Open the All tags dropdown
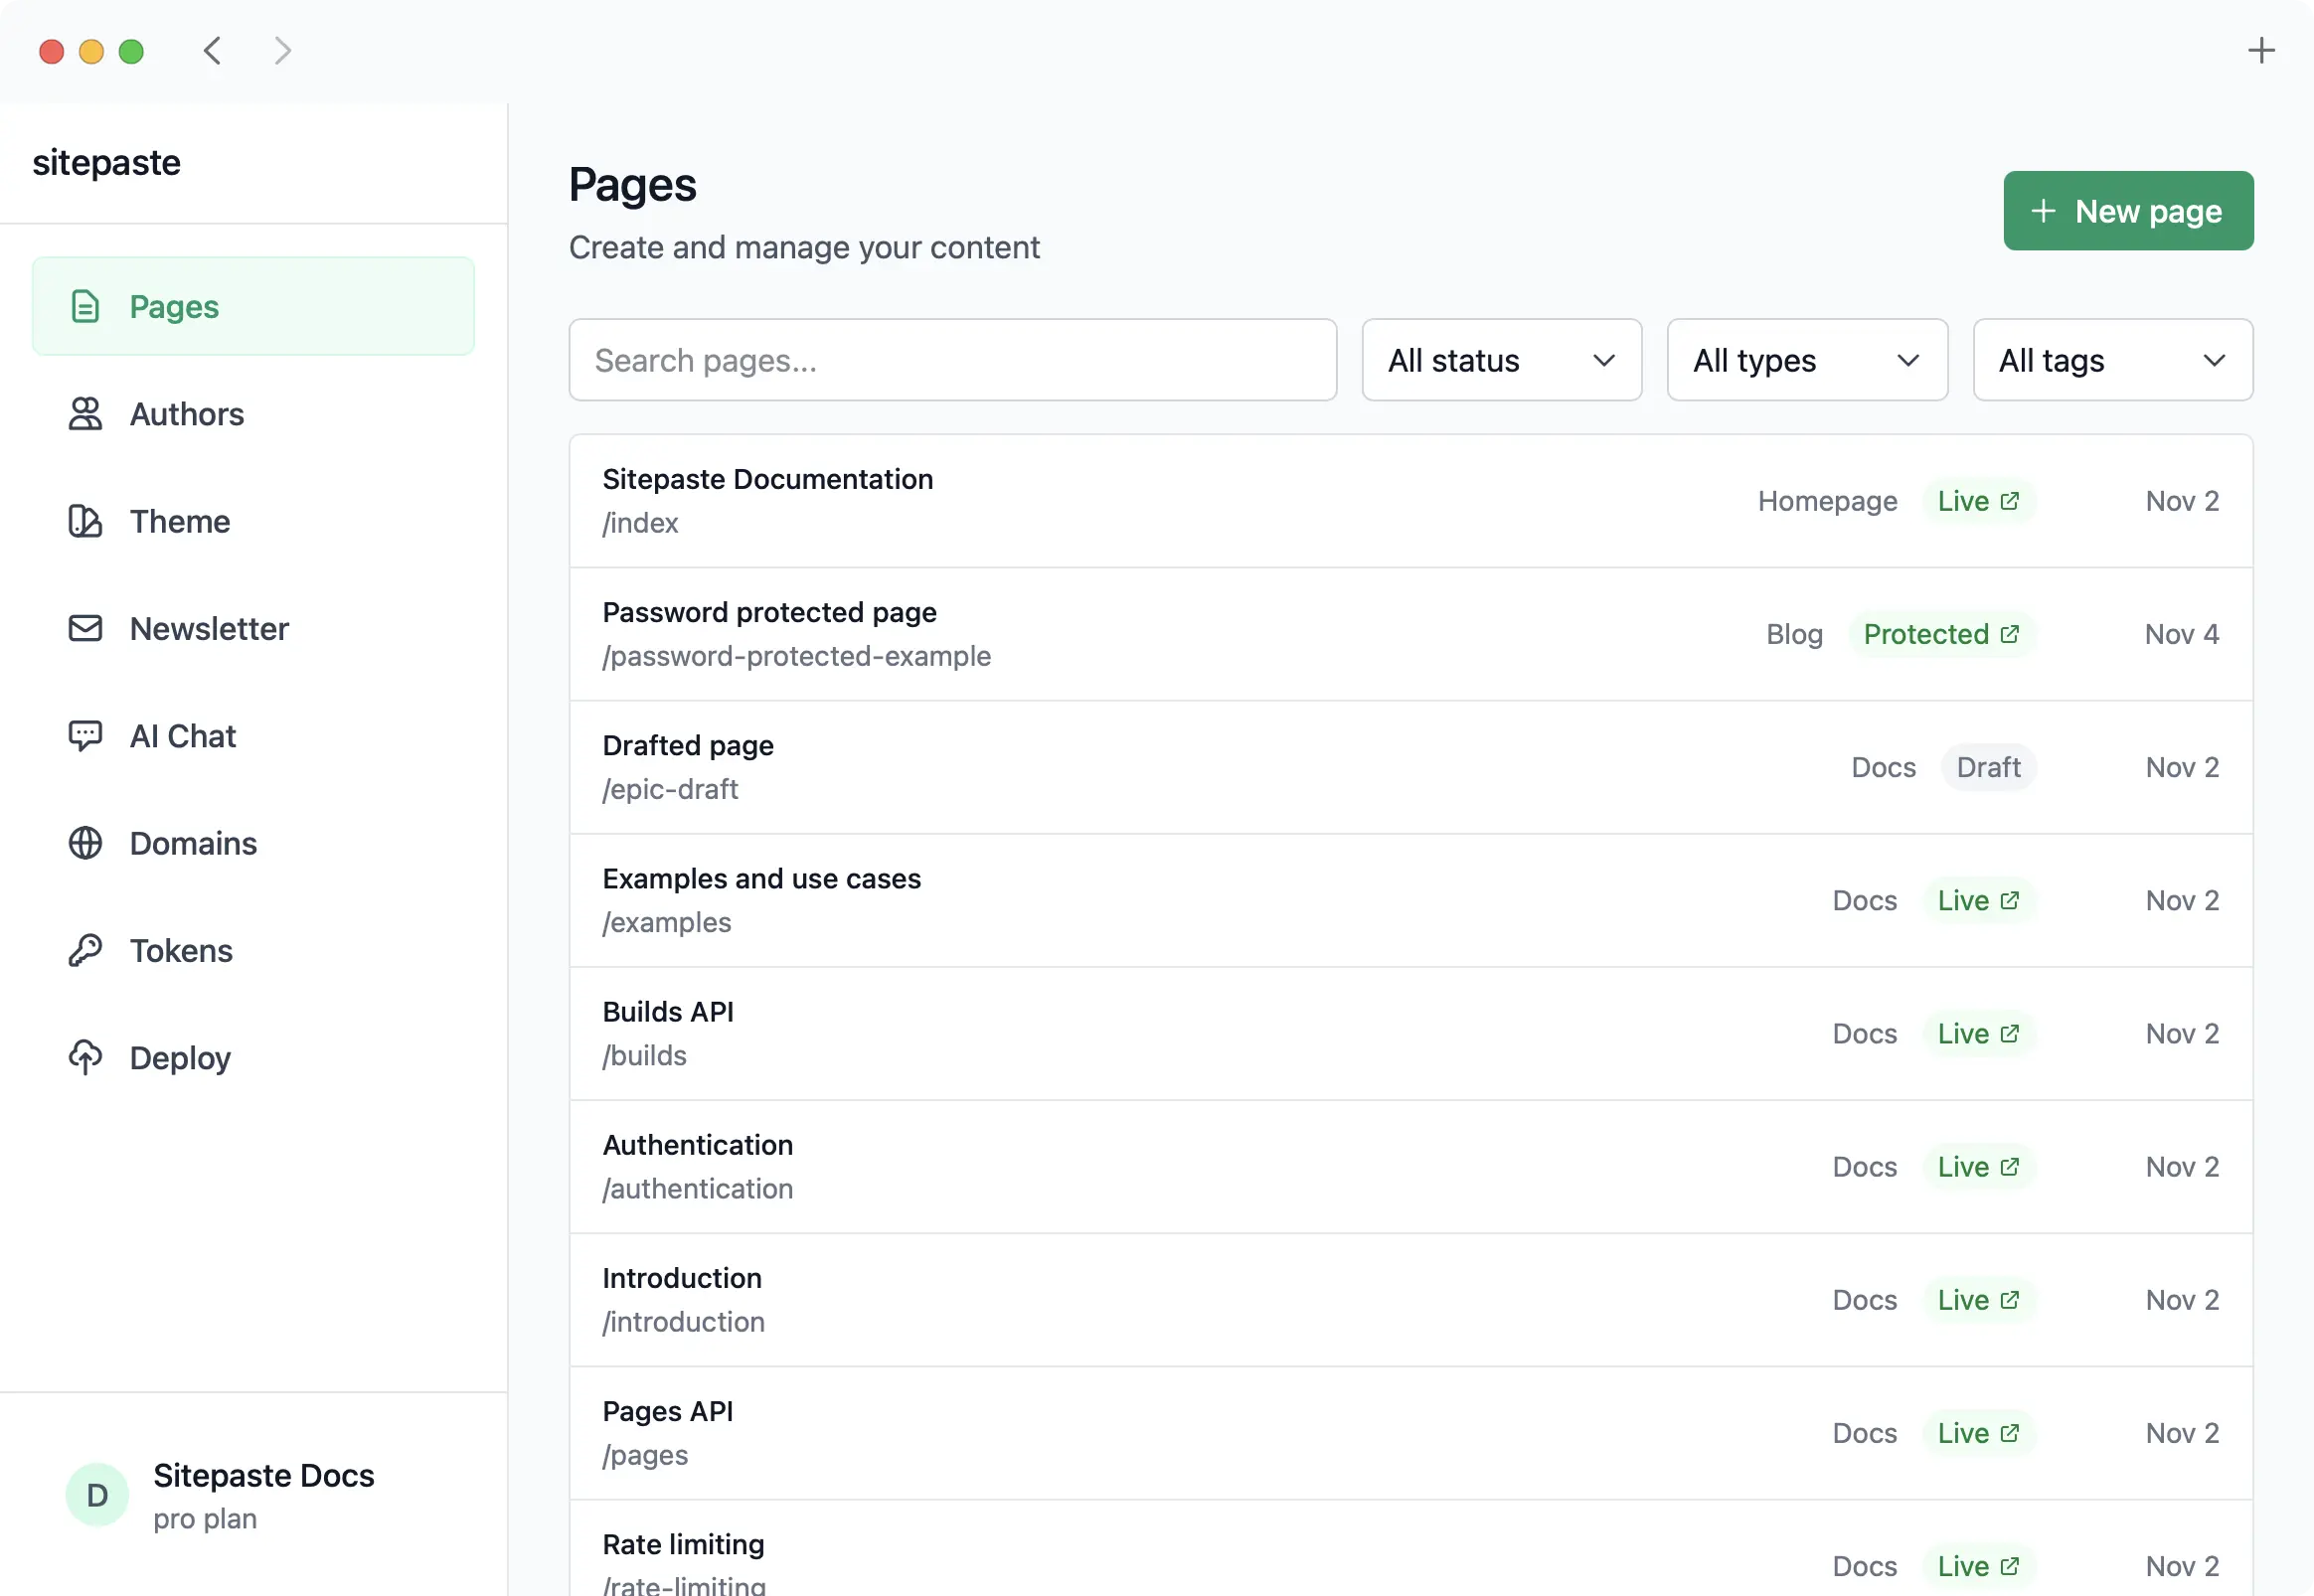Image resolution: width=2314 pixels, height=1596 pixels. click(x=2112, y=360)
